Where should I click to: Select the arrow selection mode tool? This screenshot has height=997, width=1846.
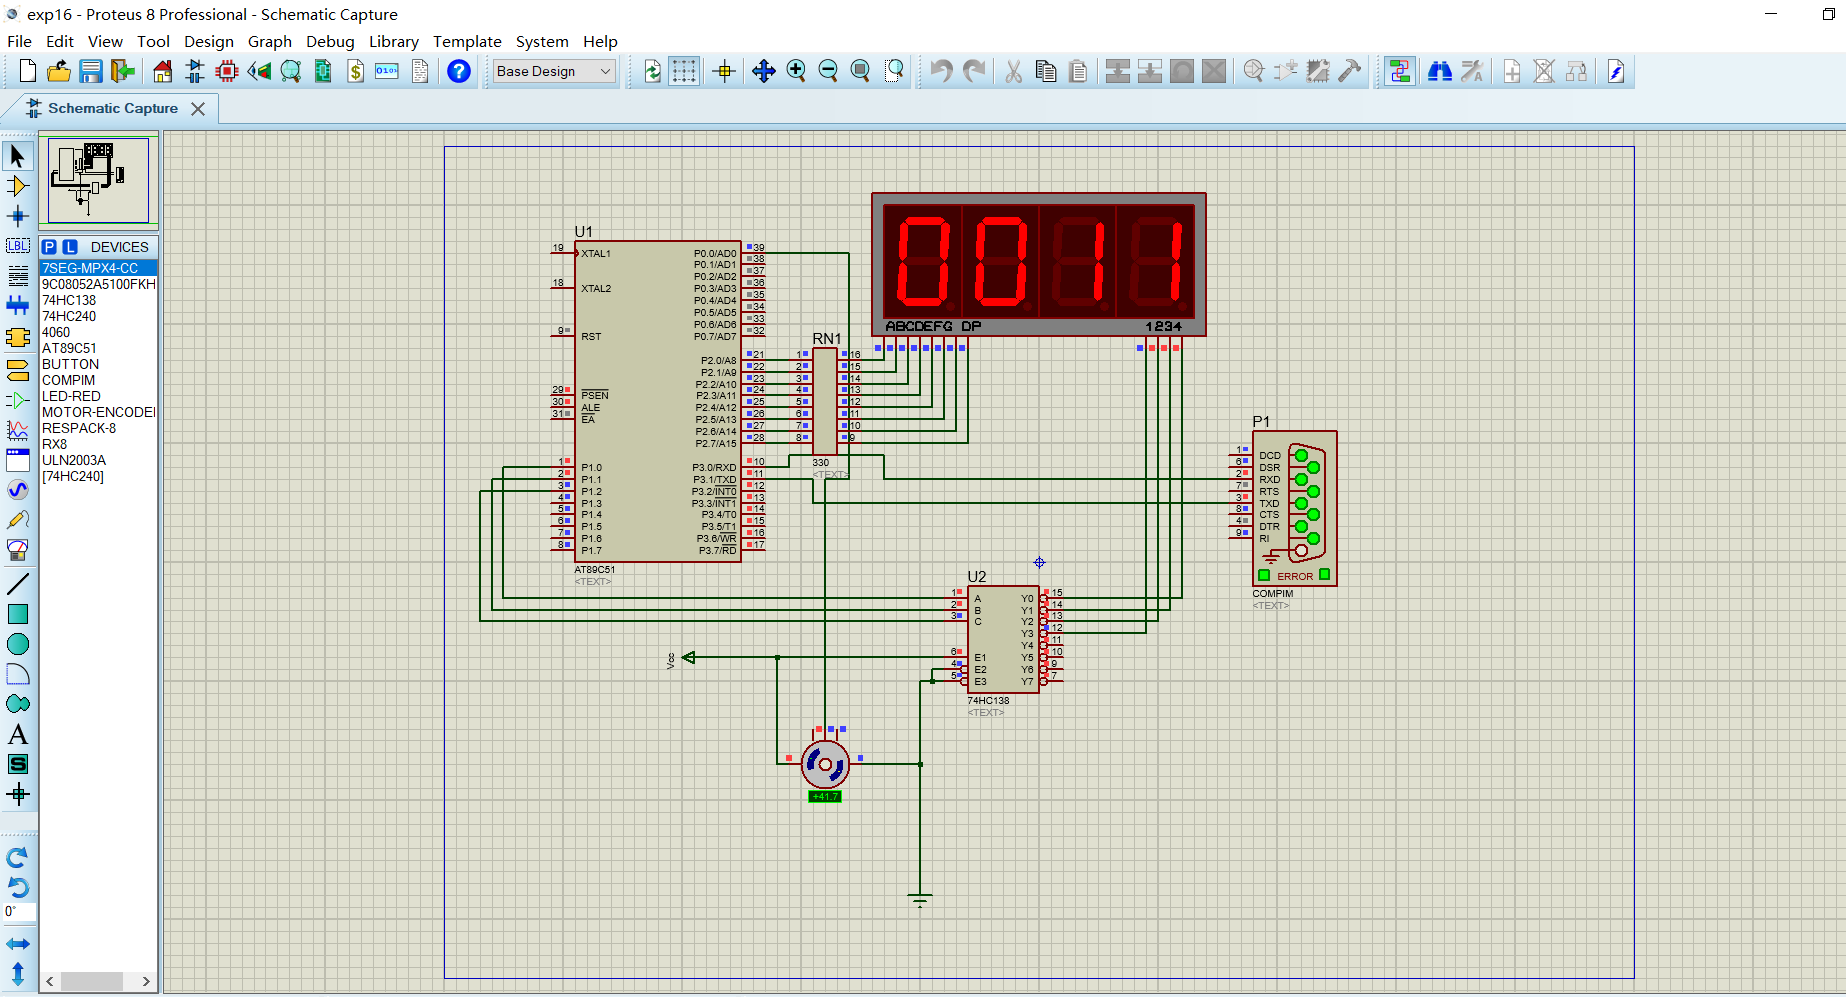(18, 156)
